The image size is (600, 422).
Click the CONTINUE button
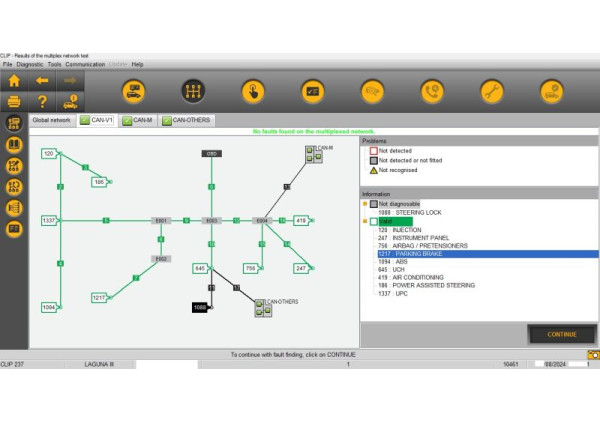[x=561, y=334]
